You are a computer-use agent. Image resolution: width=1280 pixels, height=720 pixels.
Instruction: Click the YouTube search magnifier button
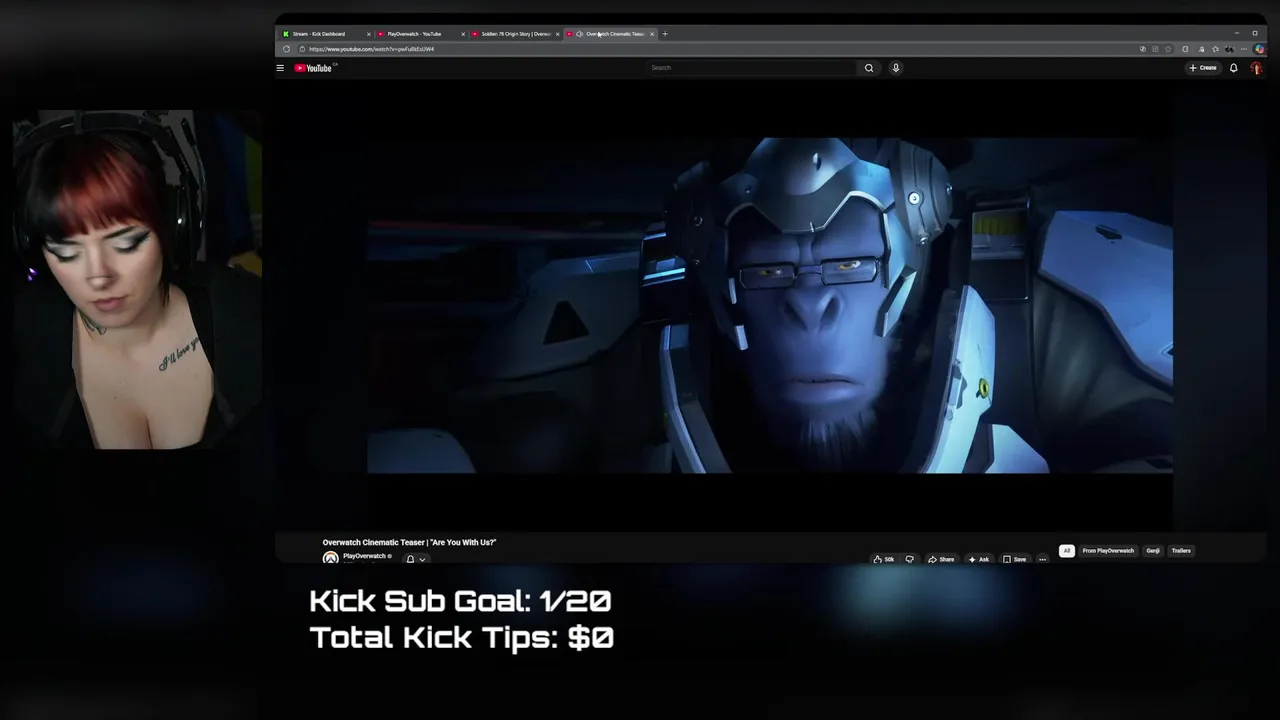point(869,68)
